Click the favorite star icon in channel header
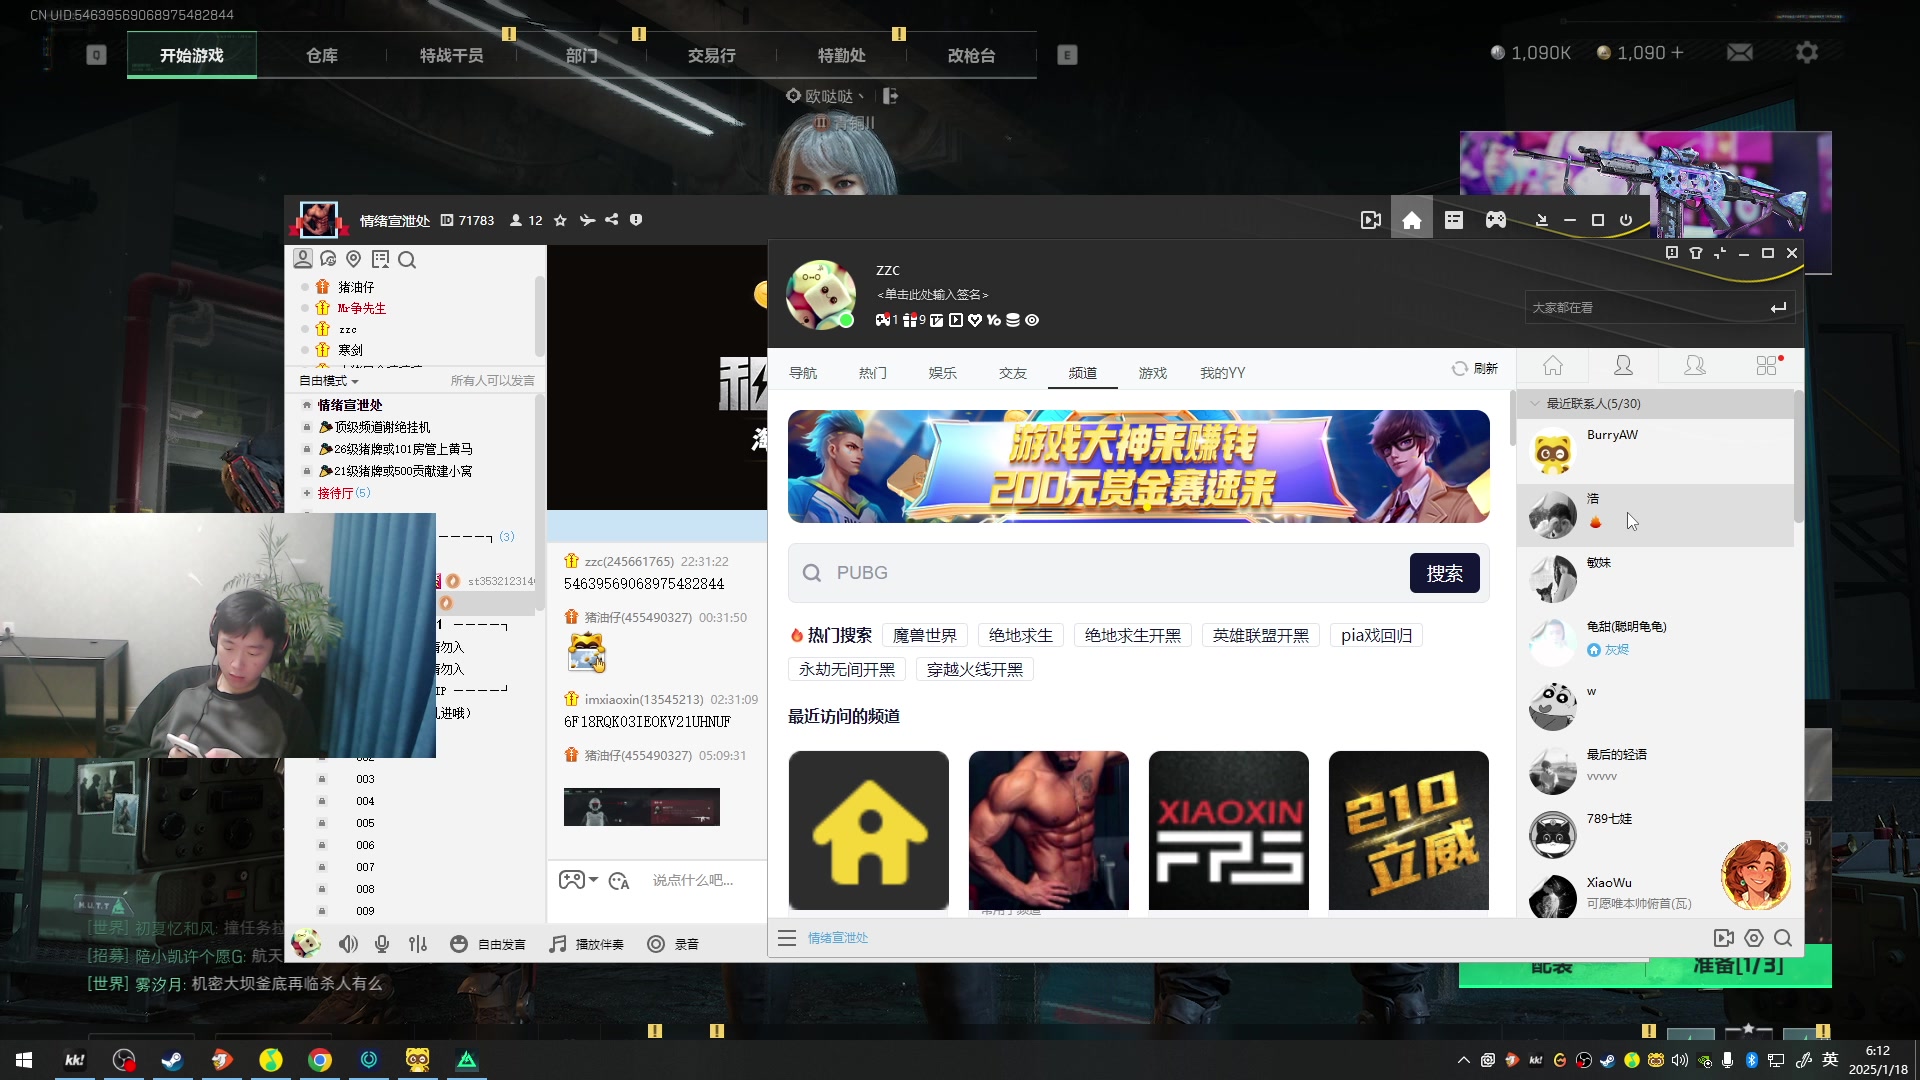1920x1080 pixels. click(560, 220)
